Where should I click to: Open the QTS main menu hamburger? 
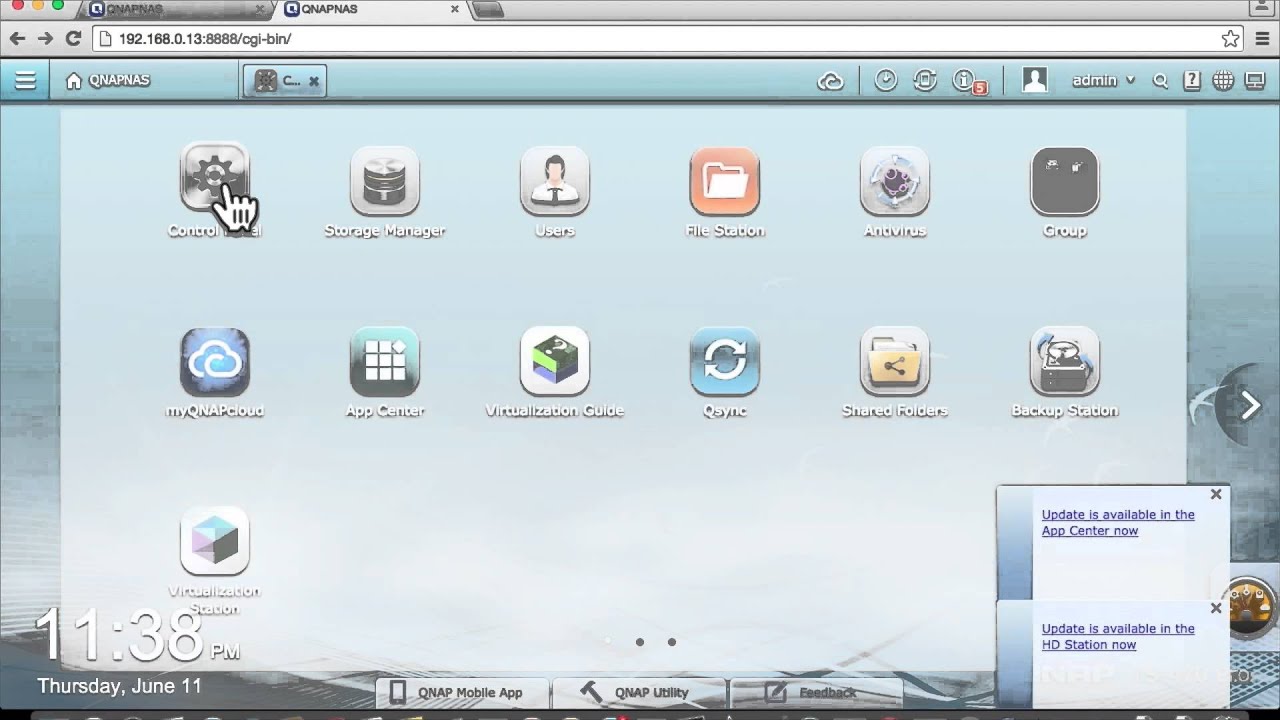tap(25, 81)
